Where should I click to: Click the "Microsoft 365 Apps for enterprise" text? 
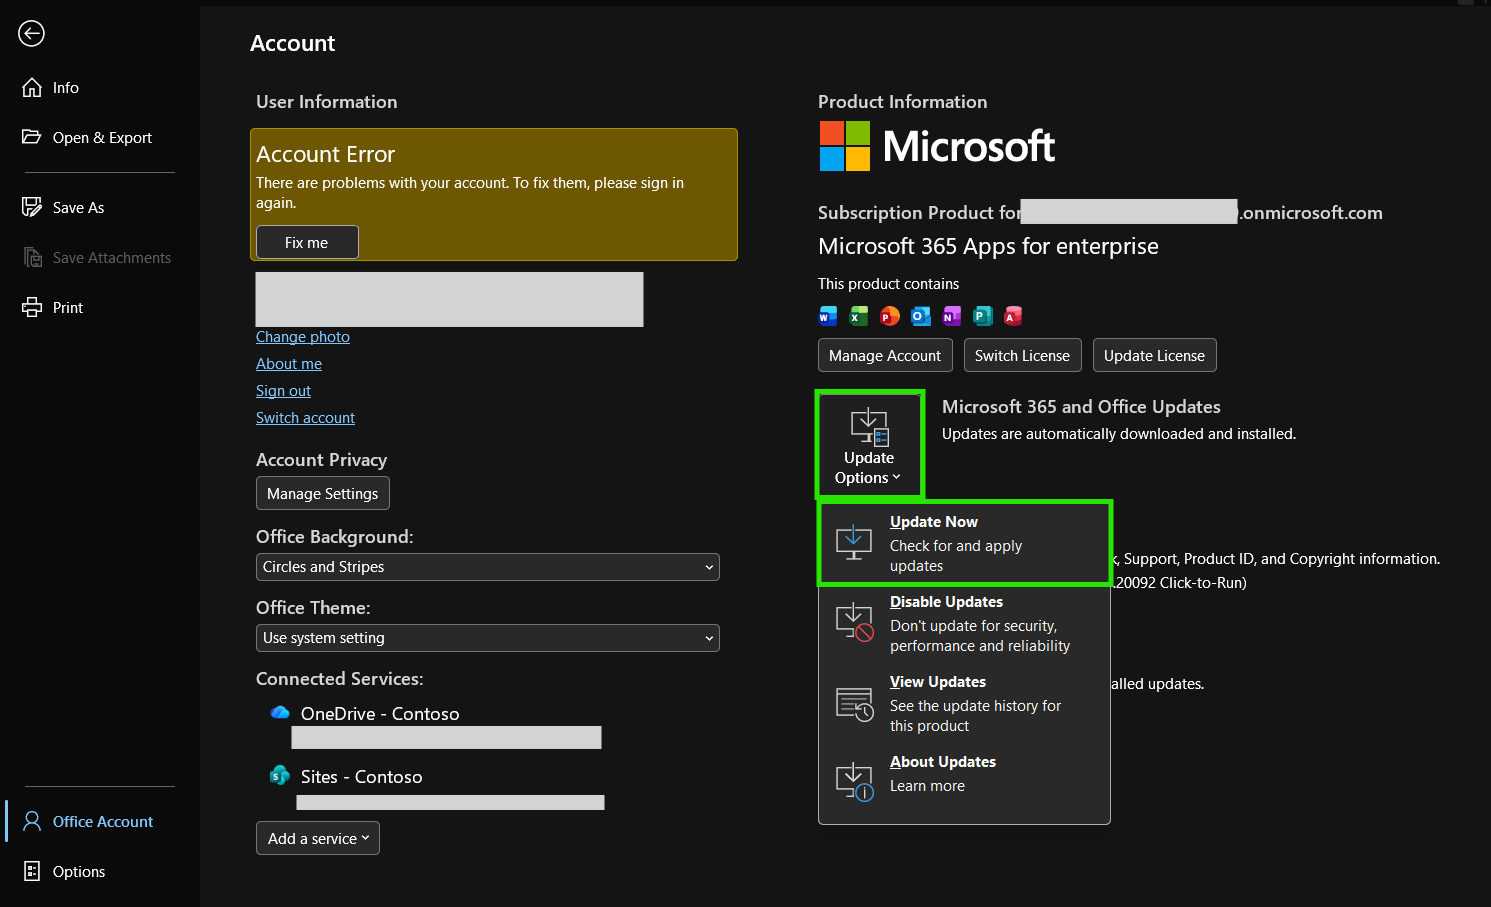tap(988, 246)
